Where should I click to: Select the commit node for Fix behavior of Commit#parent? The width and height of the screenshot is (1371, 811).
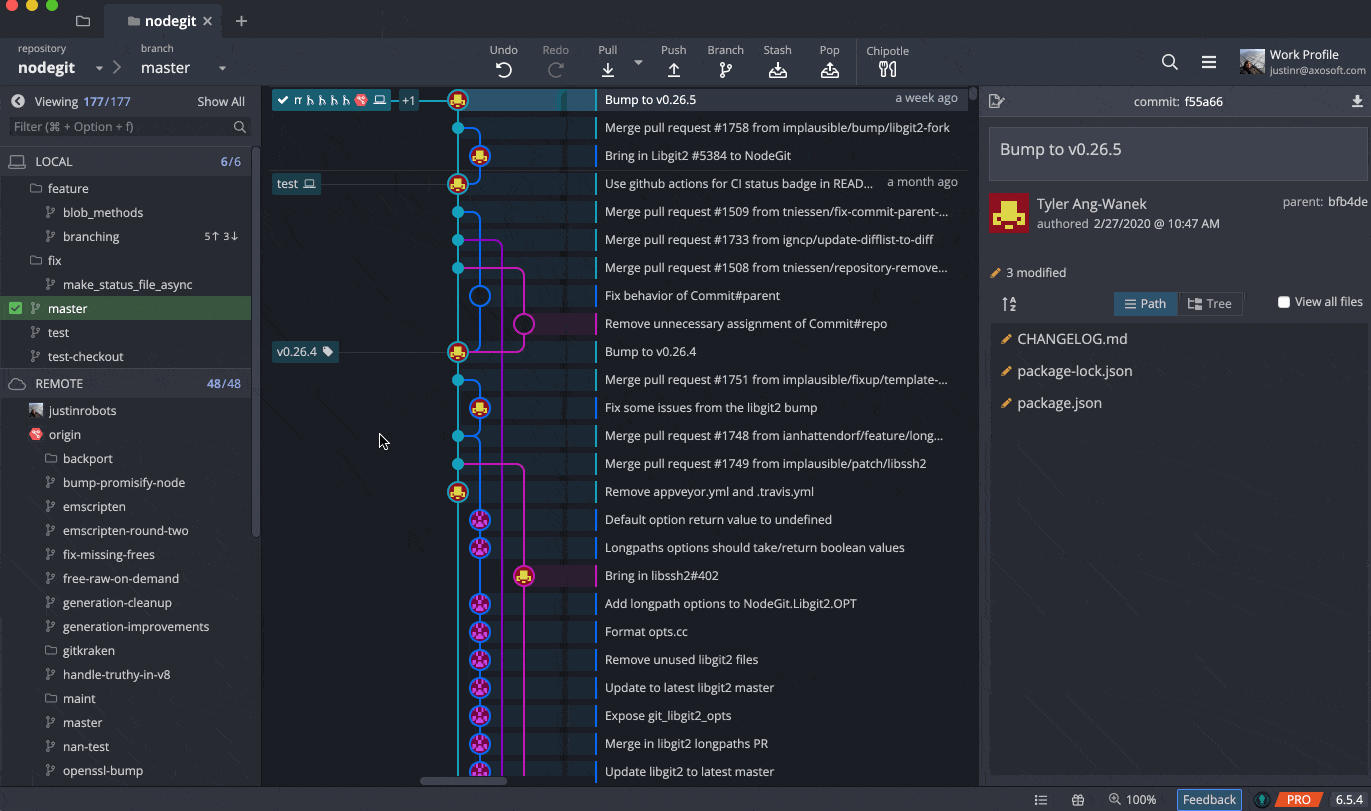pyautogui.click(x=480, y=296)
